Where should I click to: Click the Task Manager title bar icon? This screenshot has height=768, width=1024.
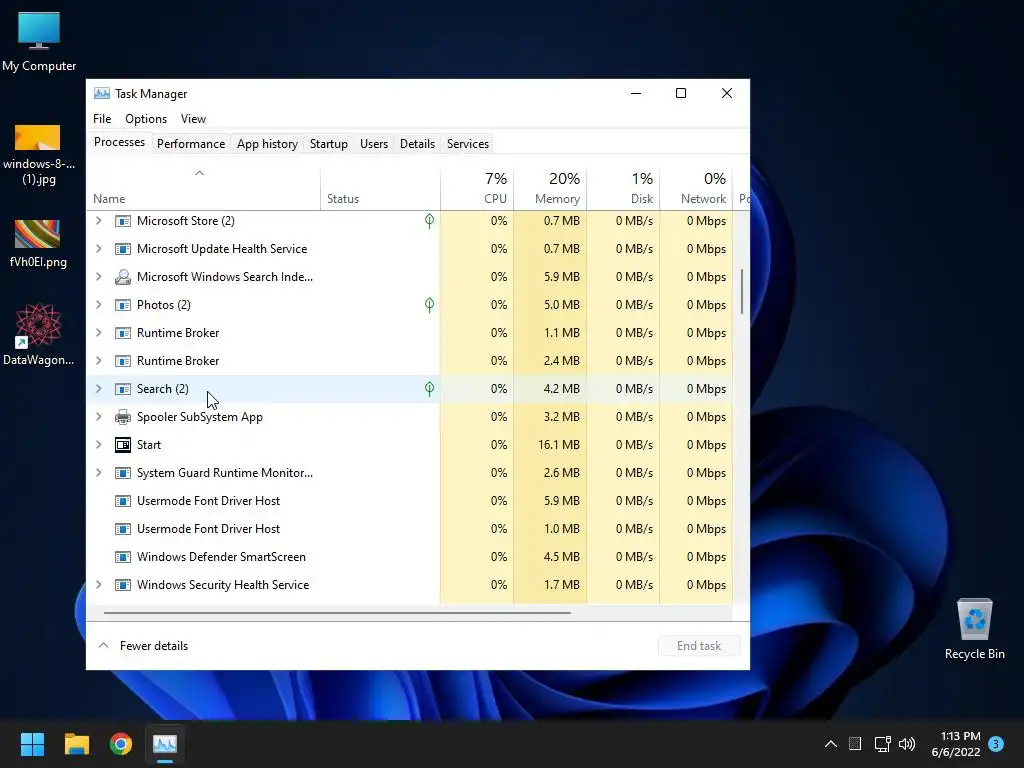[102, 93]
